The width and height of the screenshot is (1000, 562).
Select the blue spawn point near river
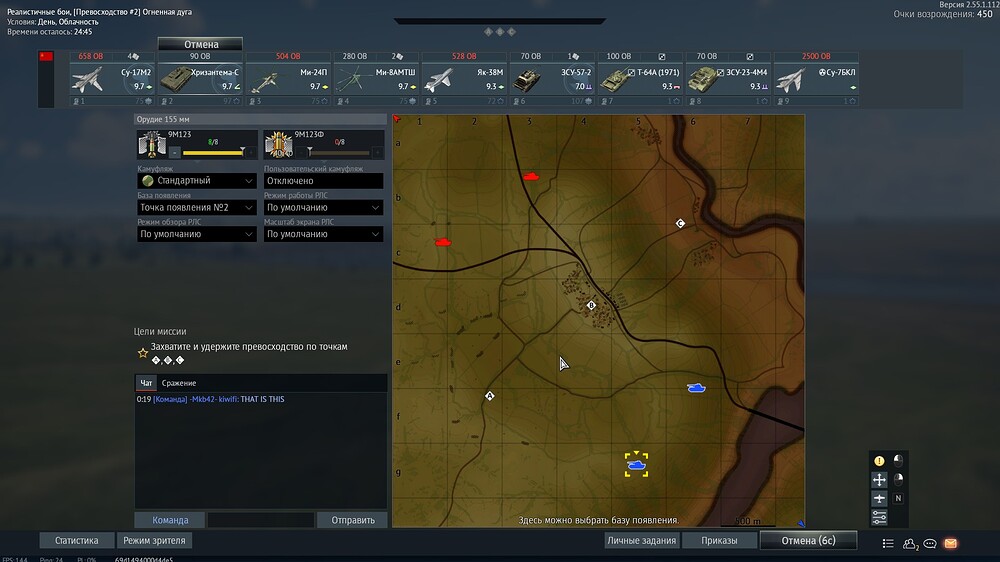pyautogui.click(x=696, y=387)
